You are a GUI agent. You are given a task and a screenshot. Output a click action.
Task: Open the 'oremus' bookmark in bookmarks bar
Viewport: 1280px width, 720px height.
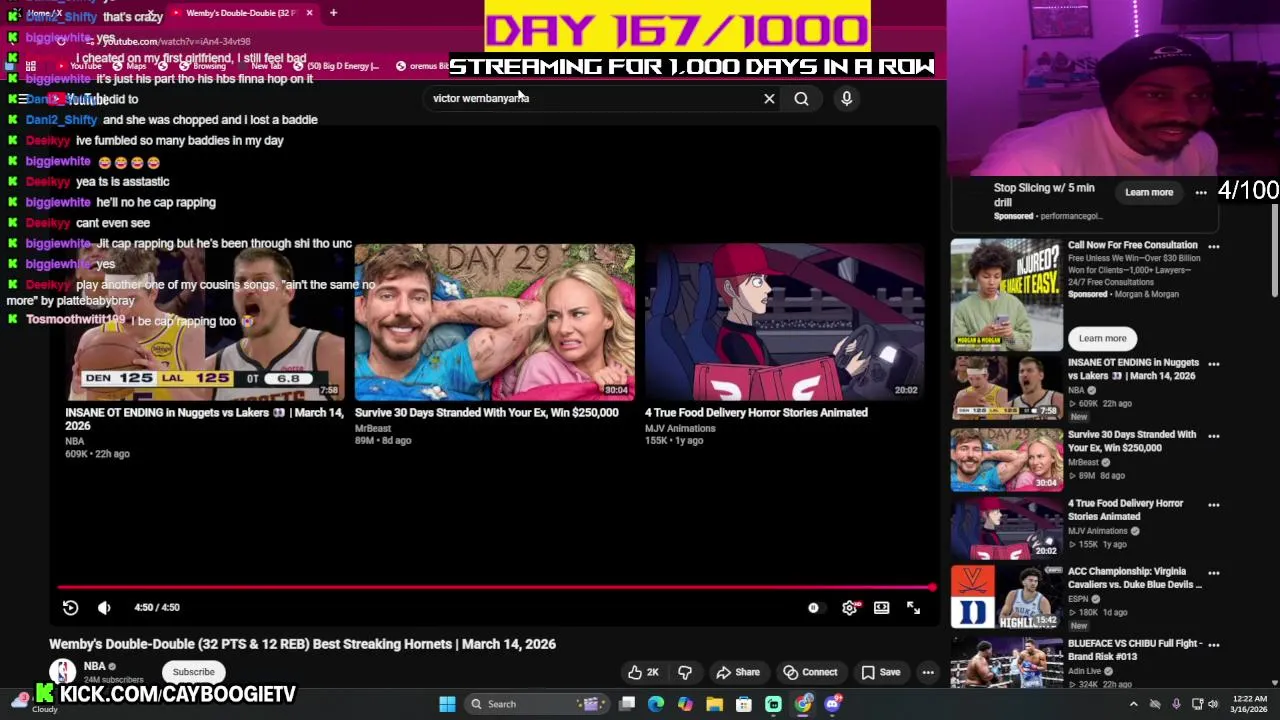pos(423,66)
